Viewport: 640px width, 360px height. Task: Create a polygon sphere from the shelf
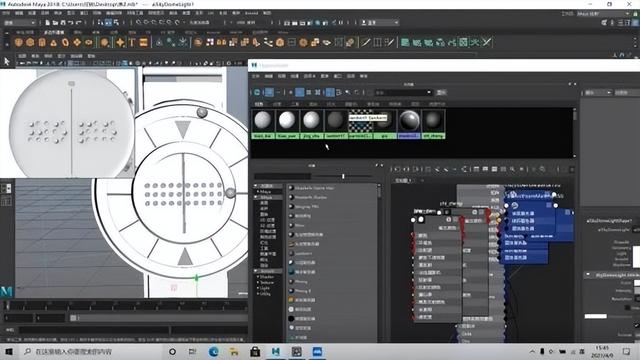18,42
